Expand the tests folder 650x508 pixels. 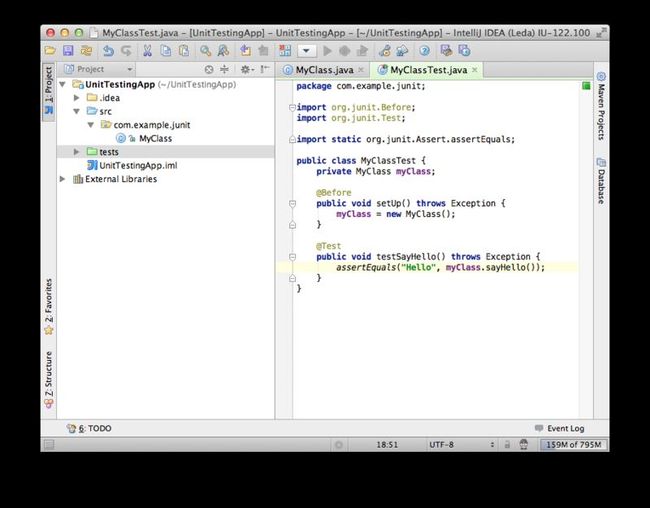tap(77, 152)
